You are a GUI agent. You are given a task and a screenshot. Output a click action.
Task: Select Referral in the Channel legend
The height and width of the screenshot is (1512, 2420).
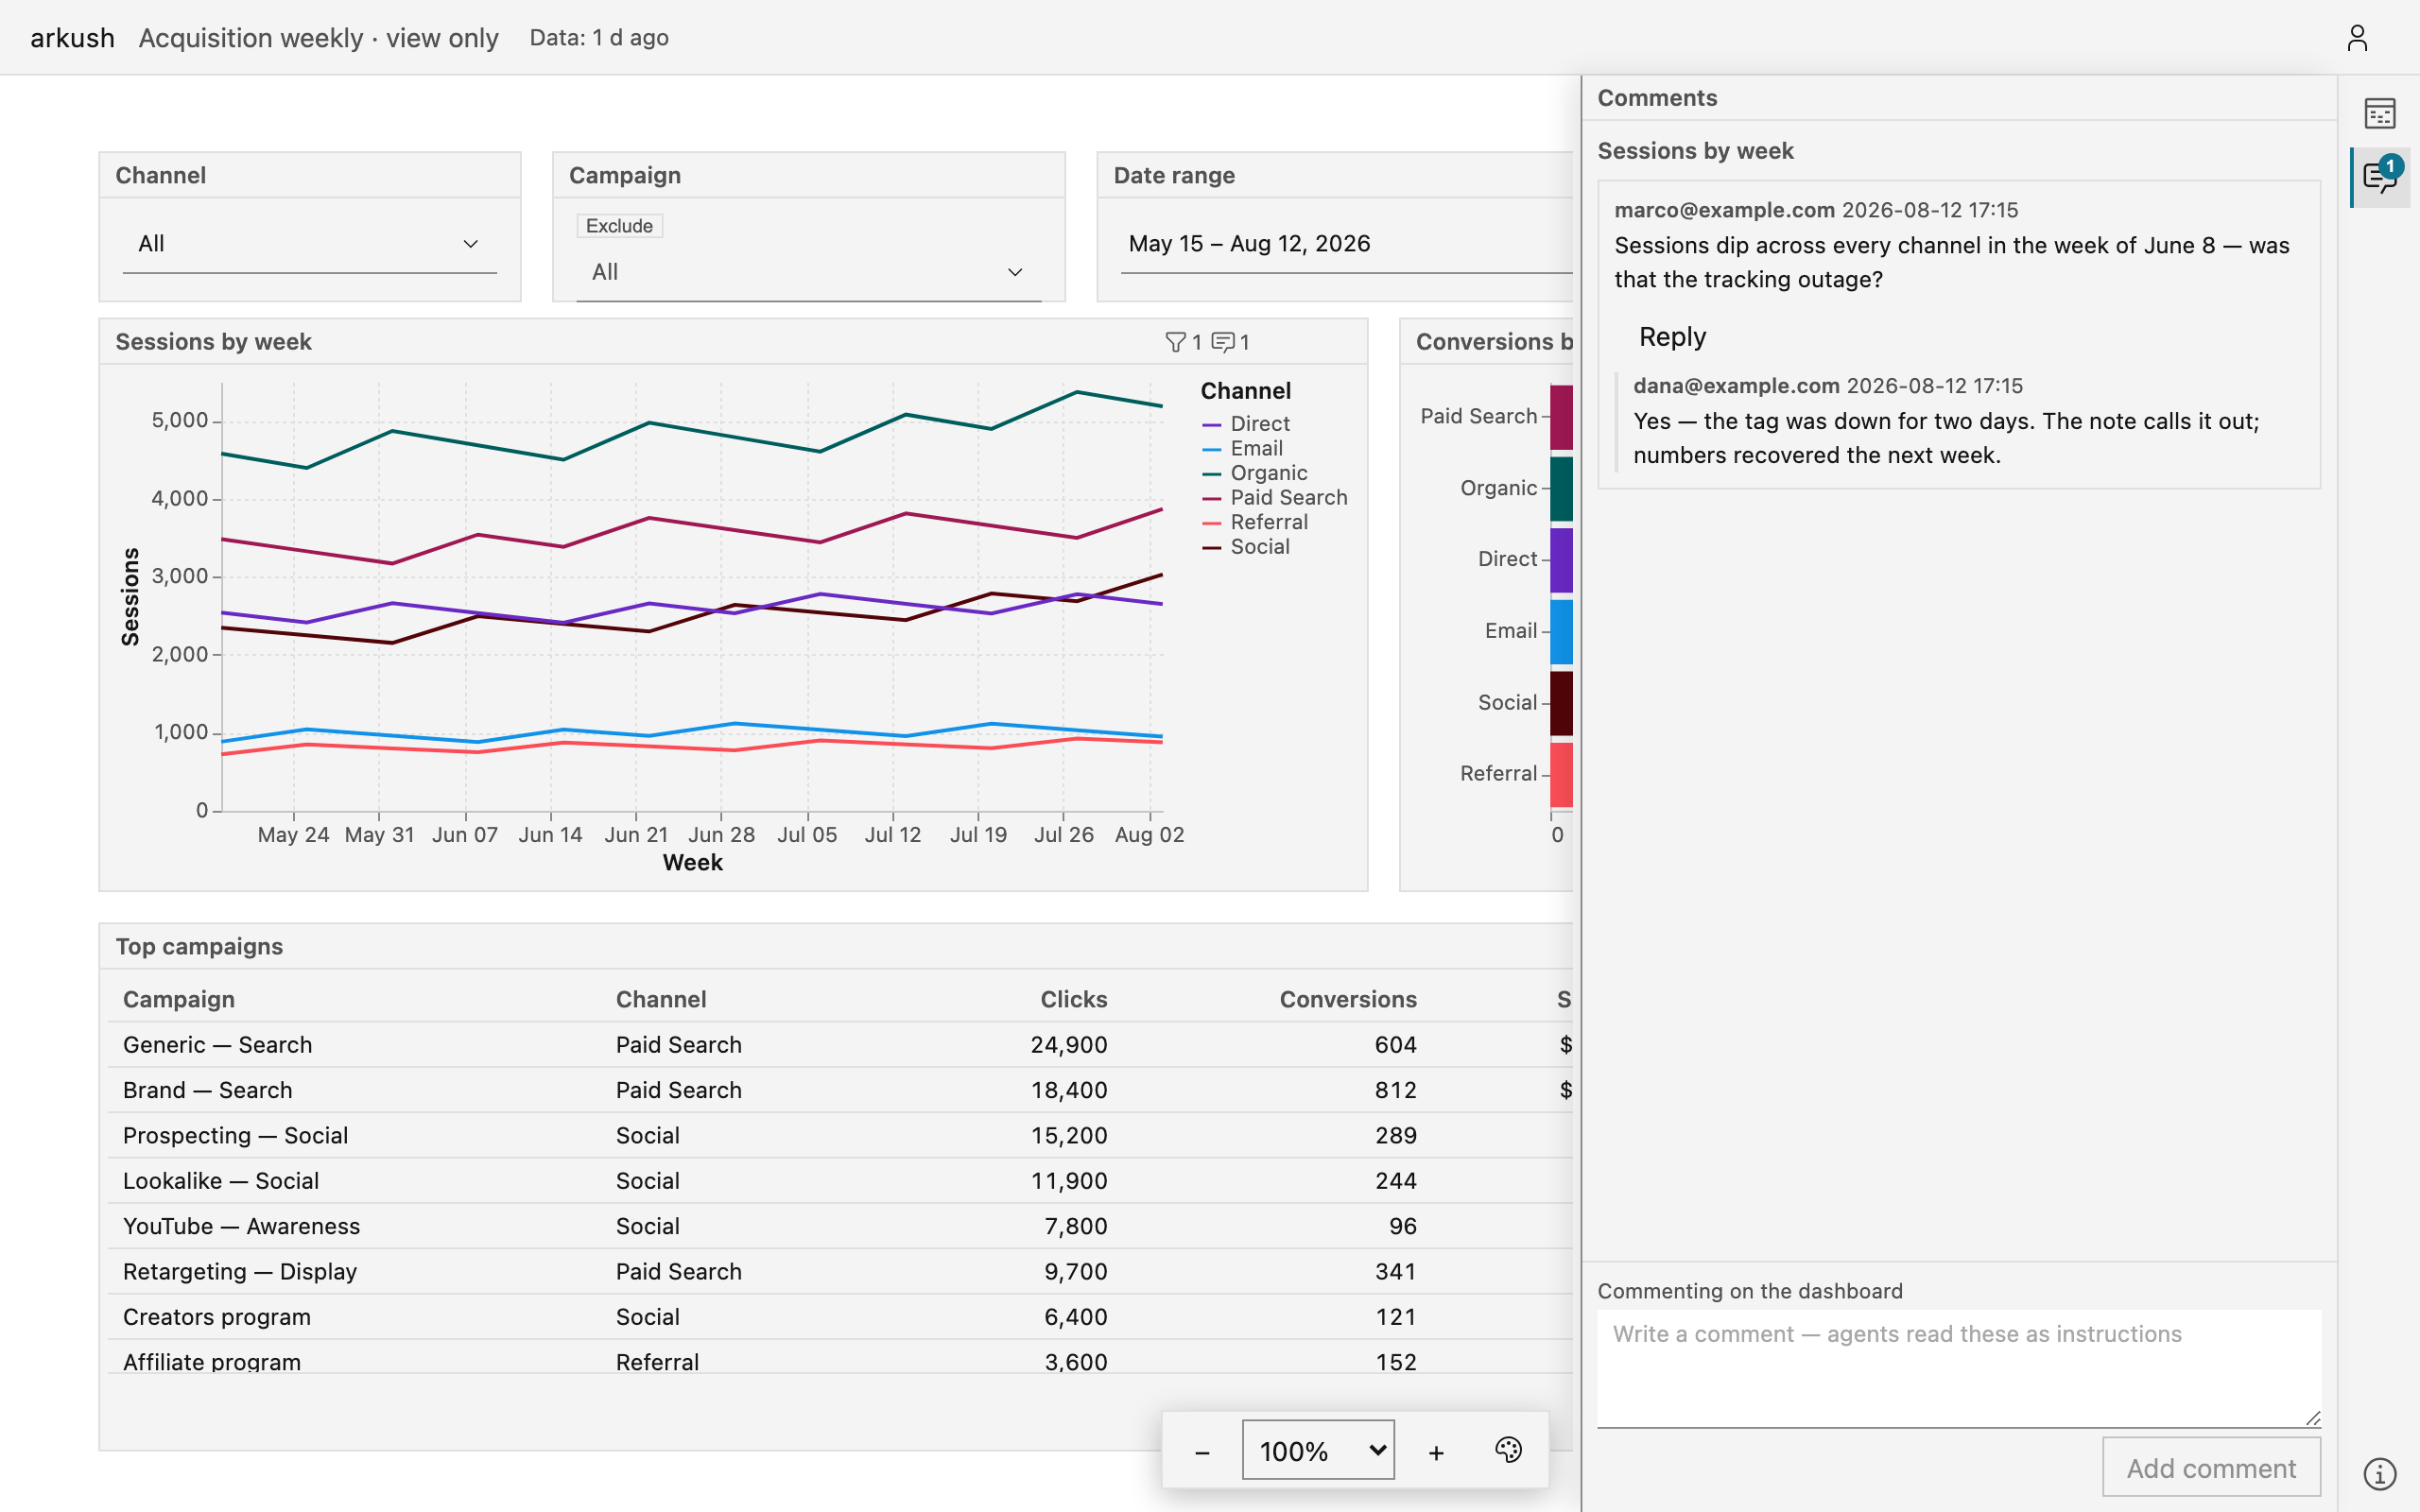coord(1269,522)
